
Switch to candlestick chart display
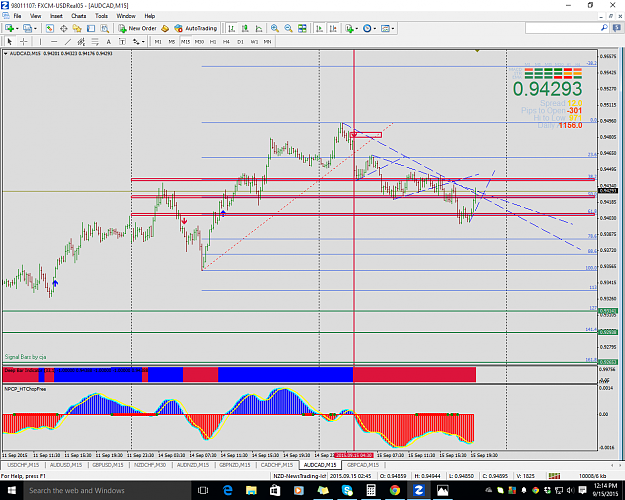point(245,28)
